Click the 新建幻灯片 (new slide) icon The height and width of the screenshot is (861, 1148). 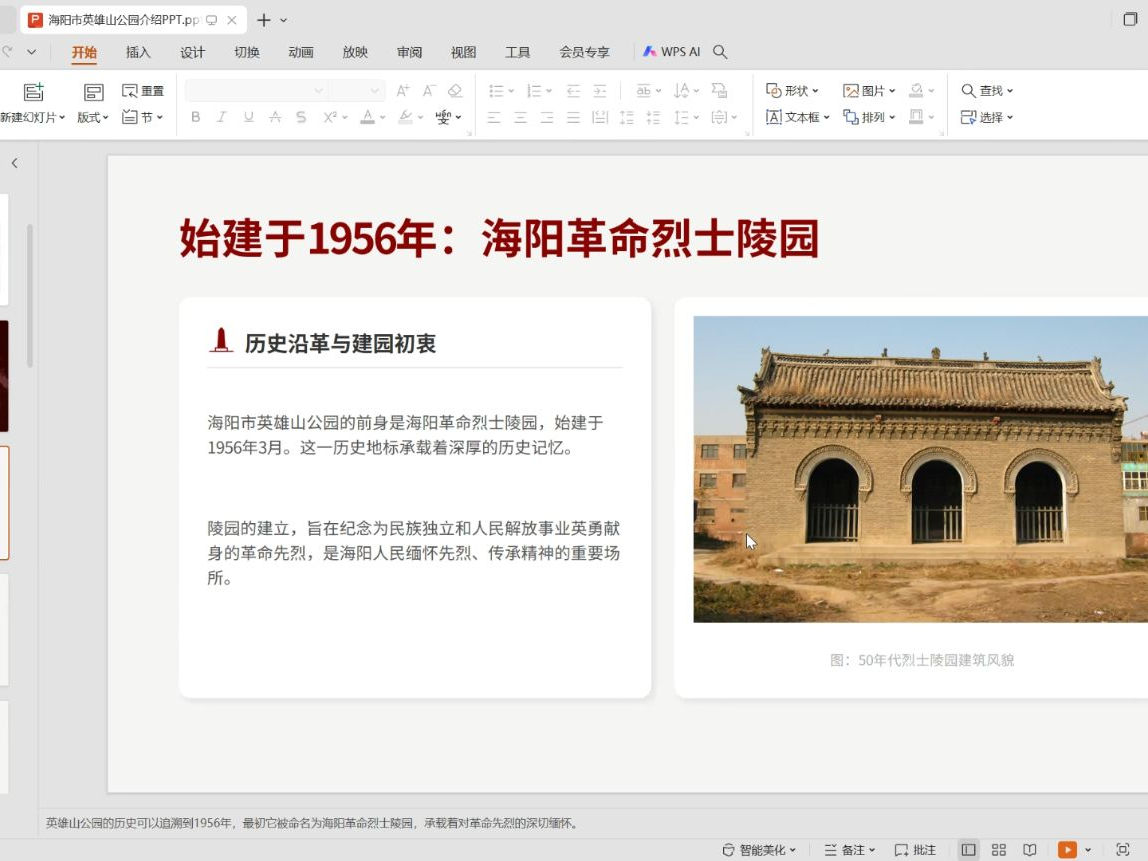[x=33, y=92]
